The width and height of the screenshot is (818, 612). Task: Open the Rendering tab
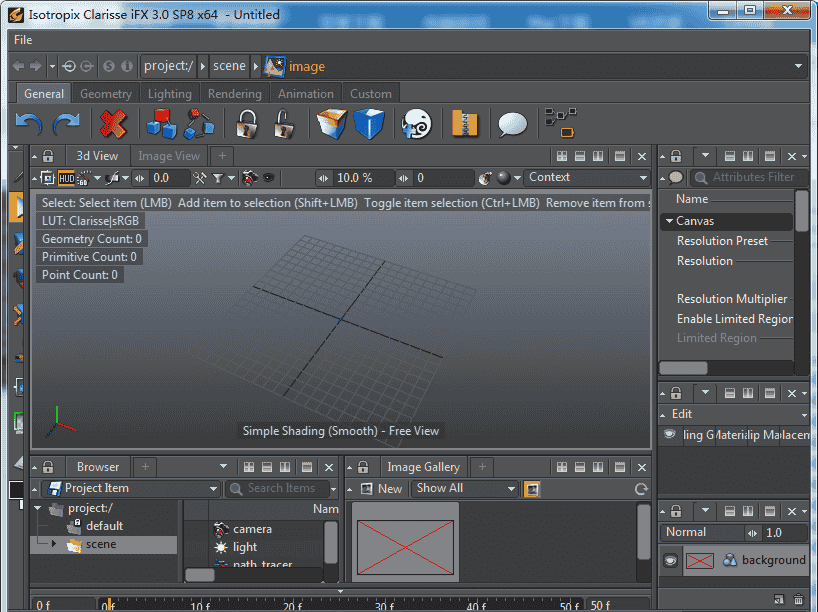234,93
